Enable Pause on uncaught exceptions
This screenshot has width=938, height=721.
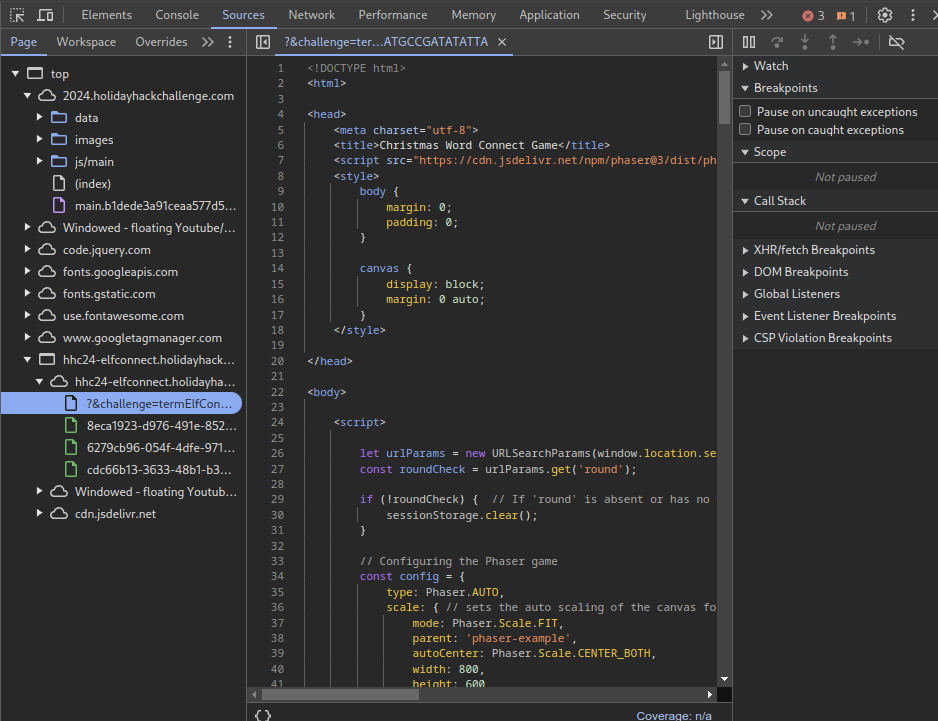pos(745,111)
